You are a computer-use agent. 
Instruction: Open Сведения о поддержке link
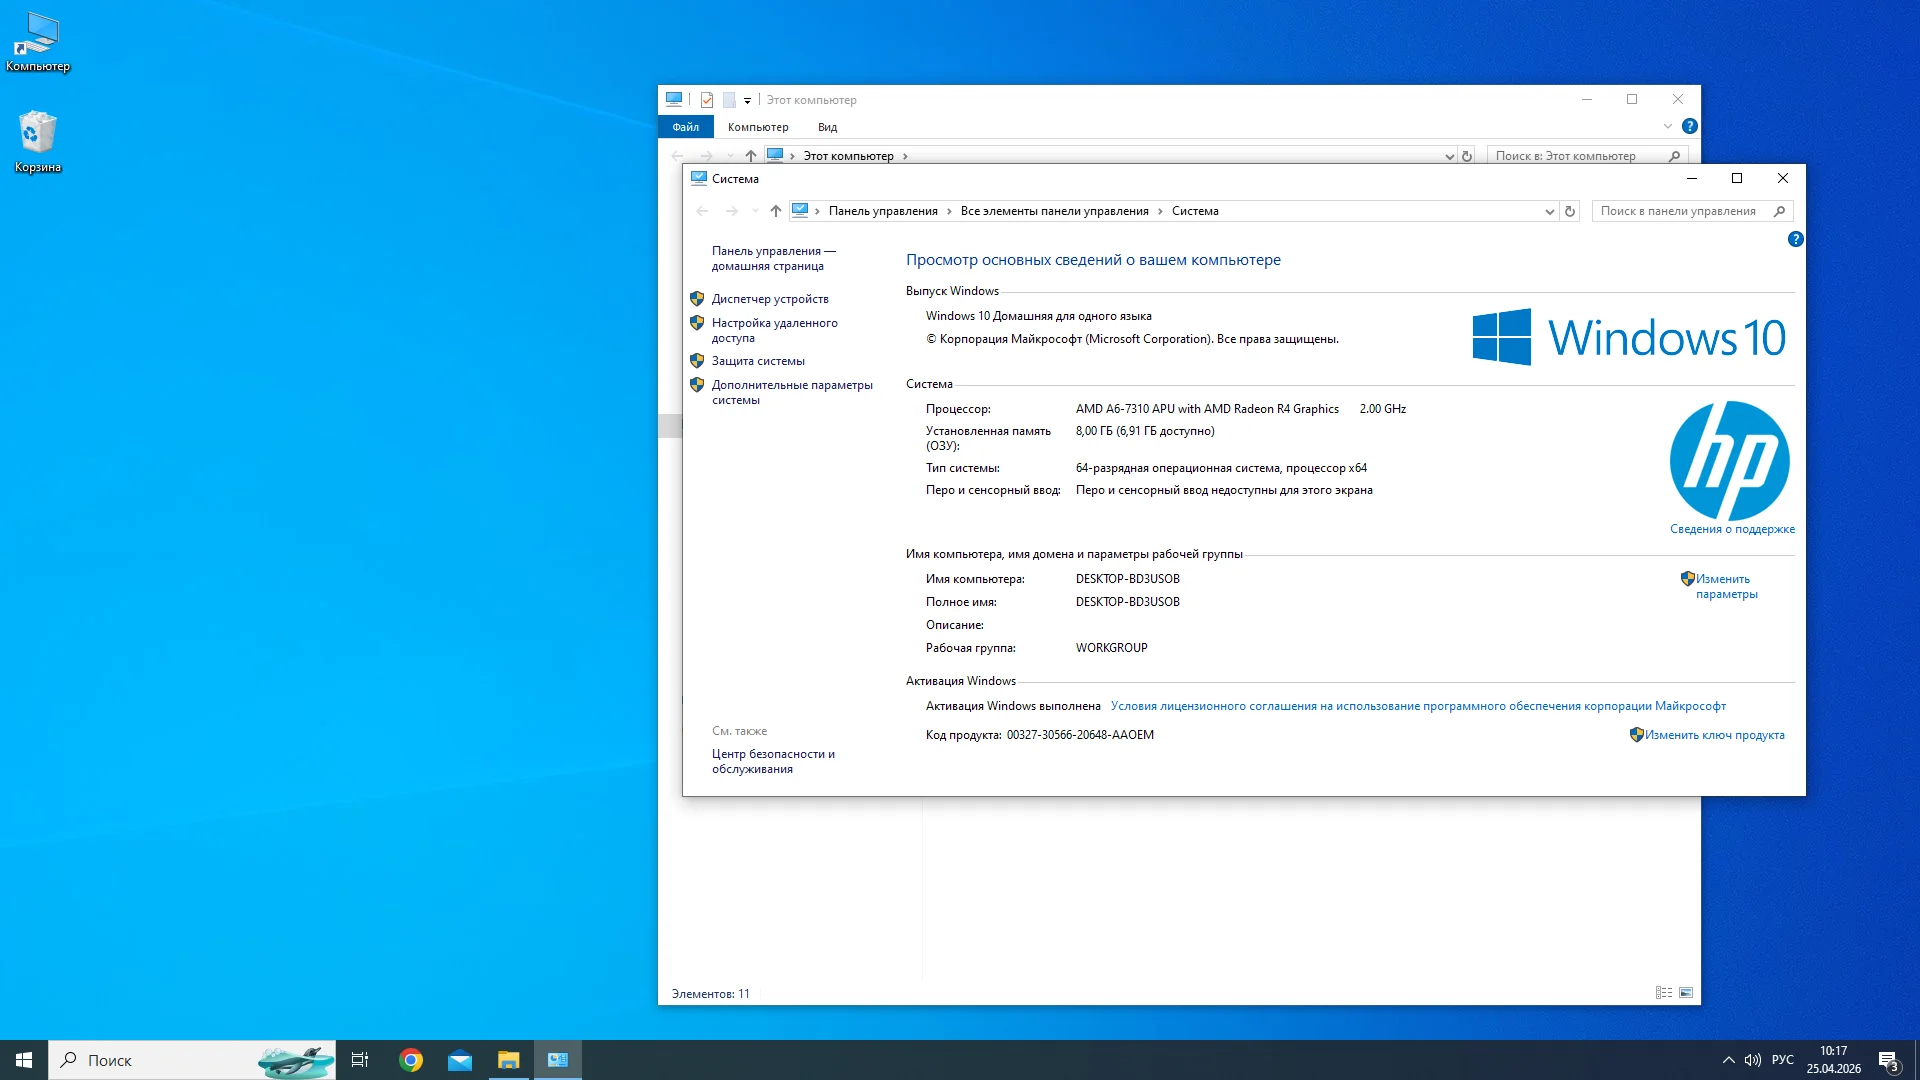(x=1732, y=529)
